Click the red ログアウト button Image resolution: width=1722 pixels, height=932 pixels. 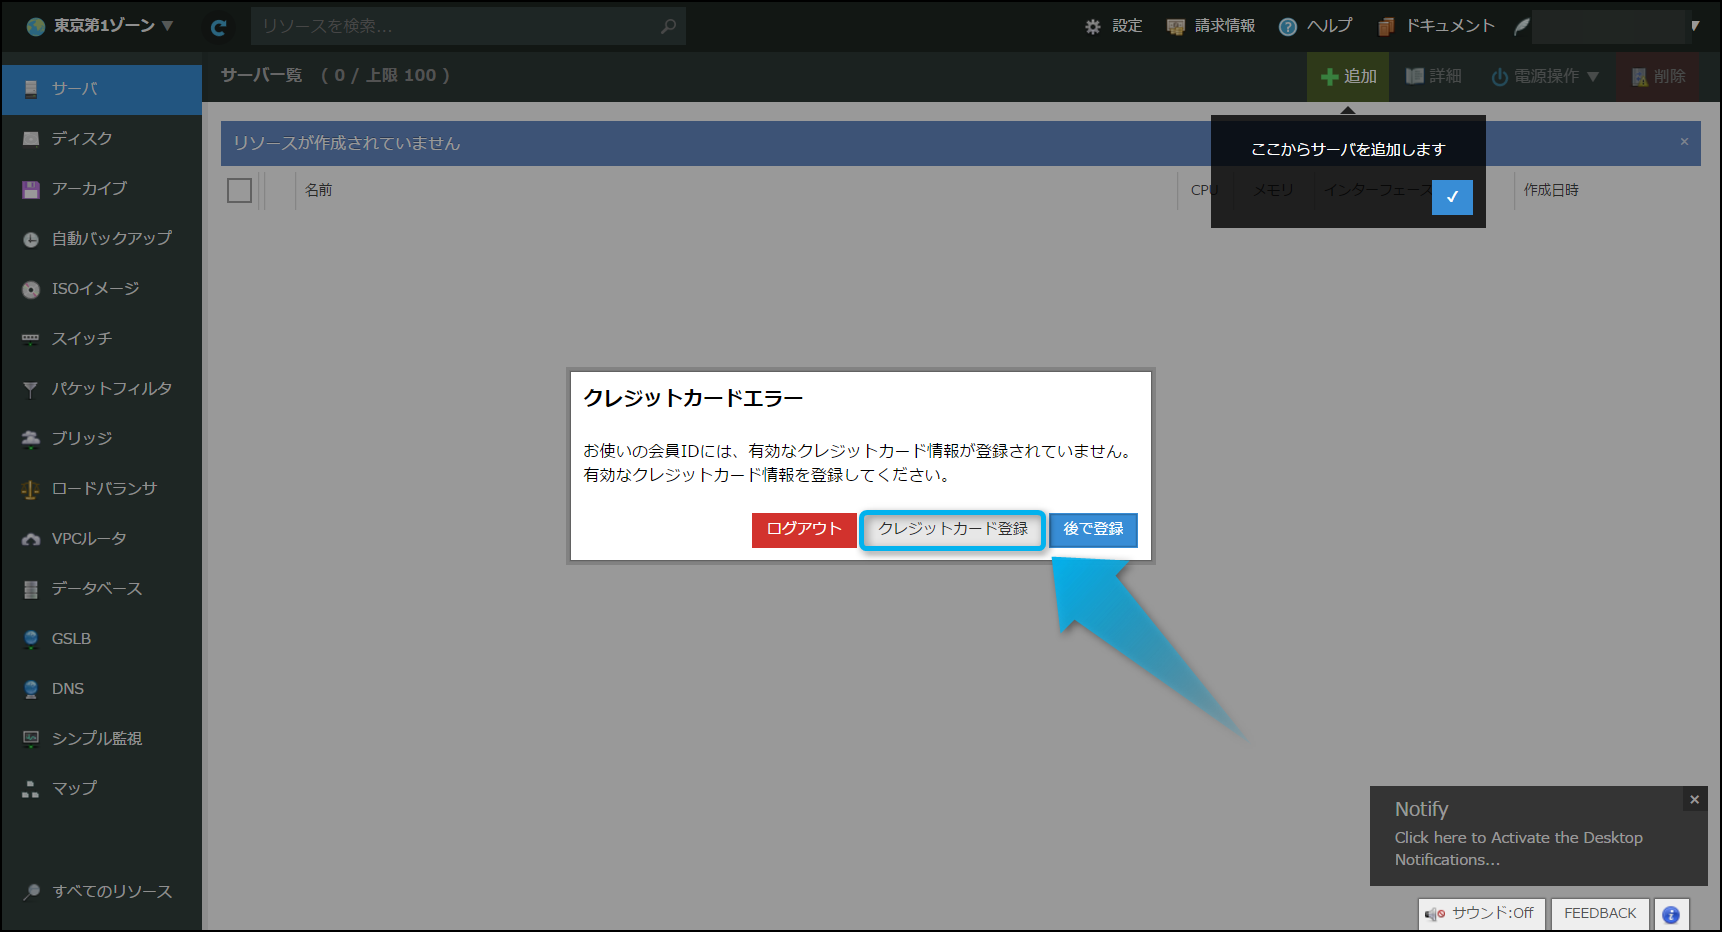point(804,529)
